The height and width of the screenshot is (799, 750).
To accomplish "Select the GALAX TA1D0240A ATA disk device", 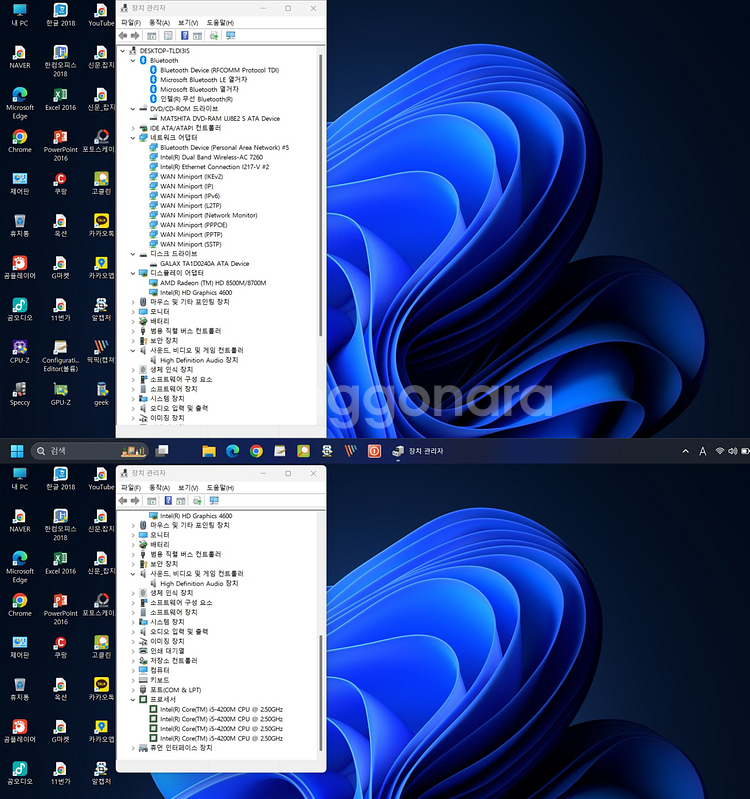I will [x=204, y=264].
